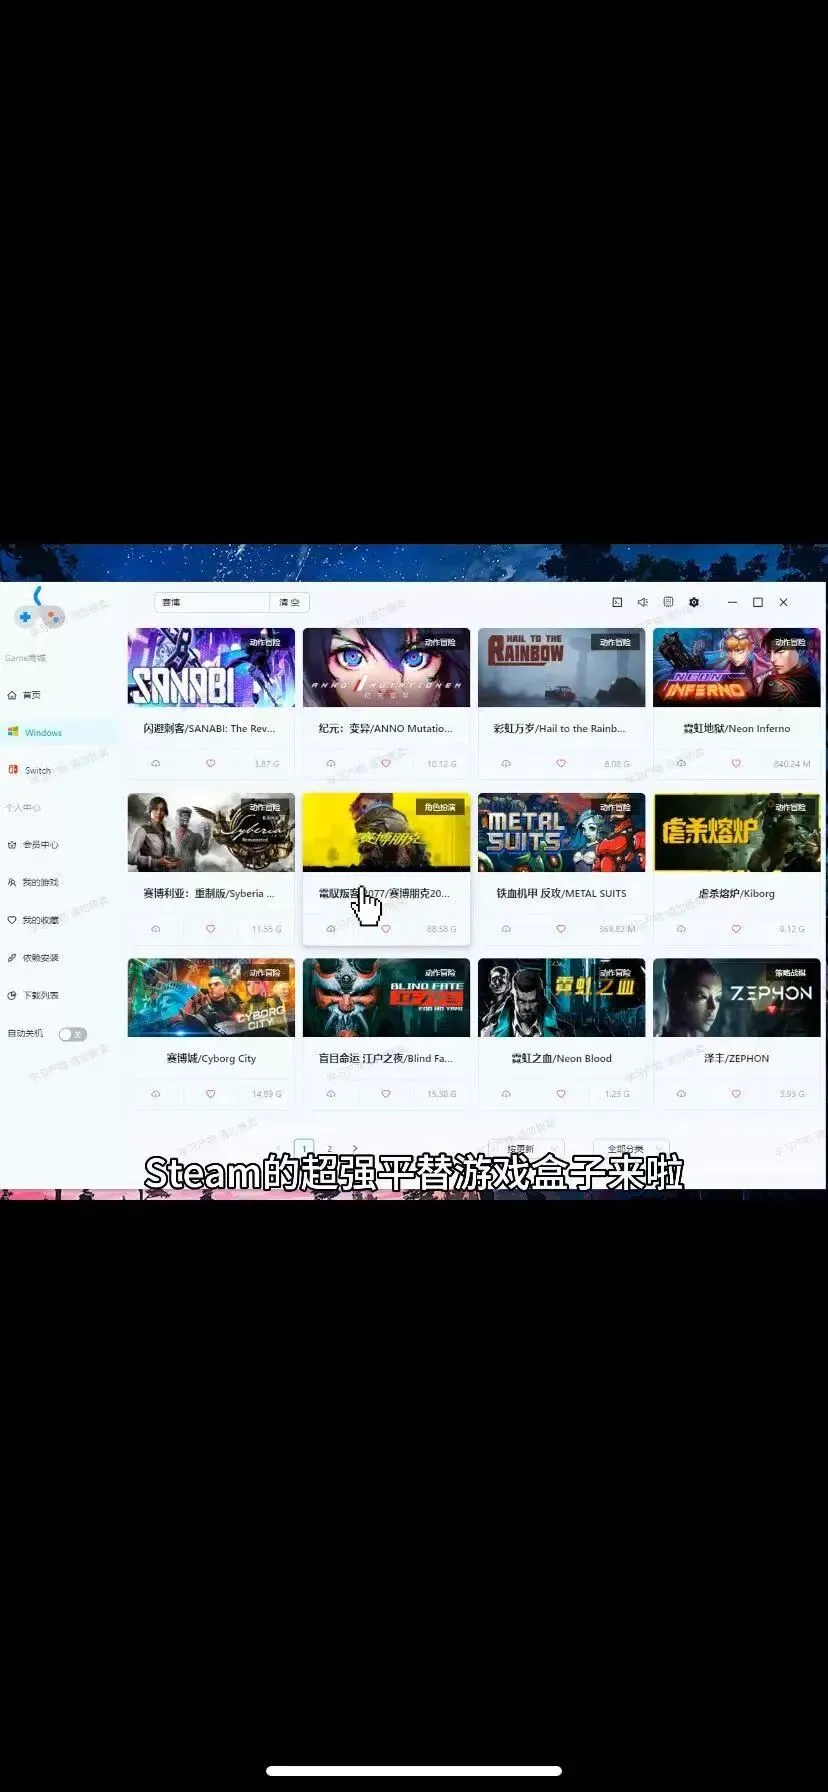Download METAL SUITS via cloud icon
Image resolution: width=828 pixels, height=1792 pixels.
click(506, 929)
